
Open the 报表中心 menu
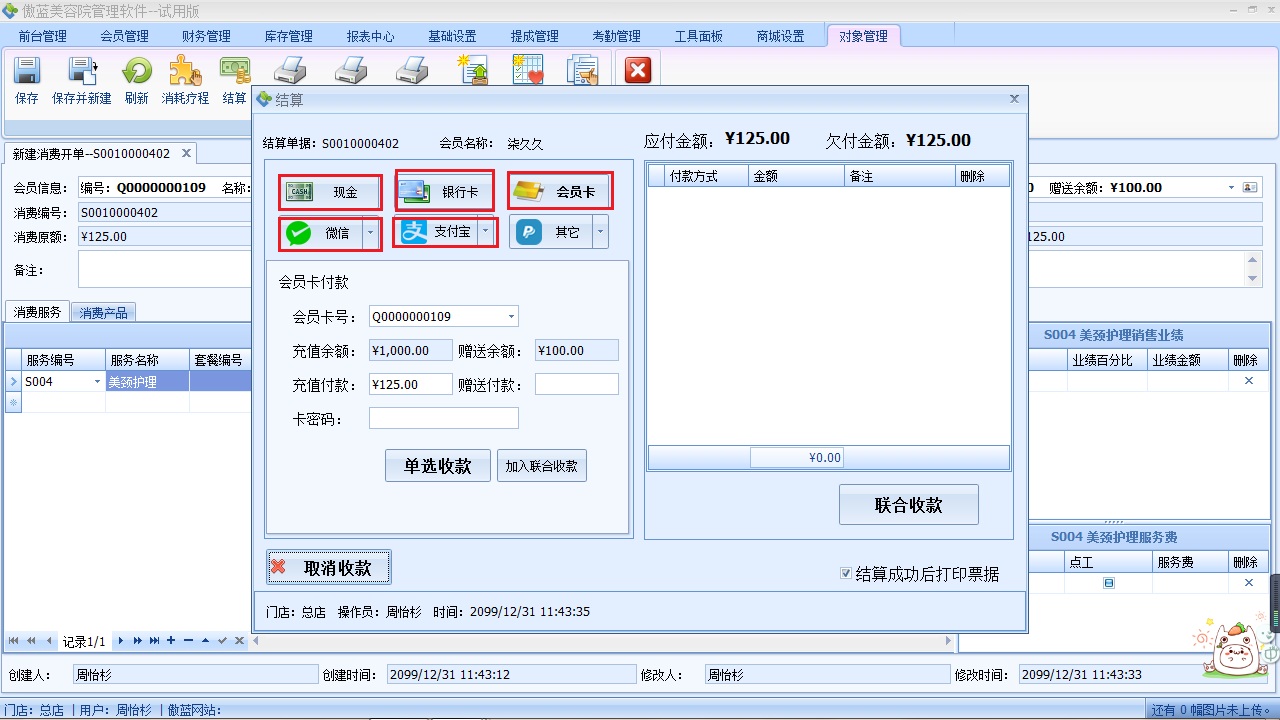pyautogui.click(x=370, y=36)
